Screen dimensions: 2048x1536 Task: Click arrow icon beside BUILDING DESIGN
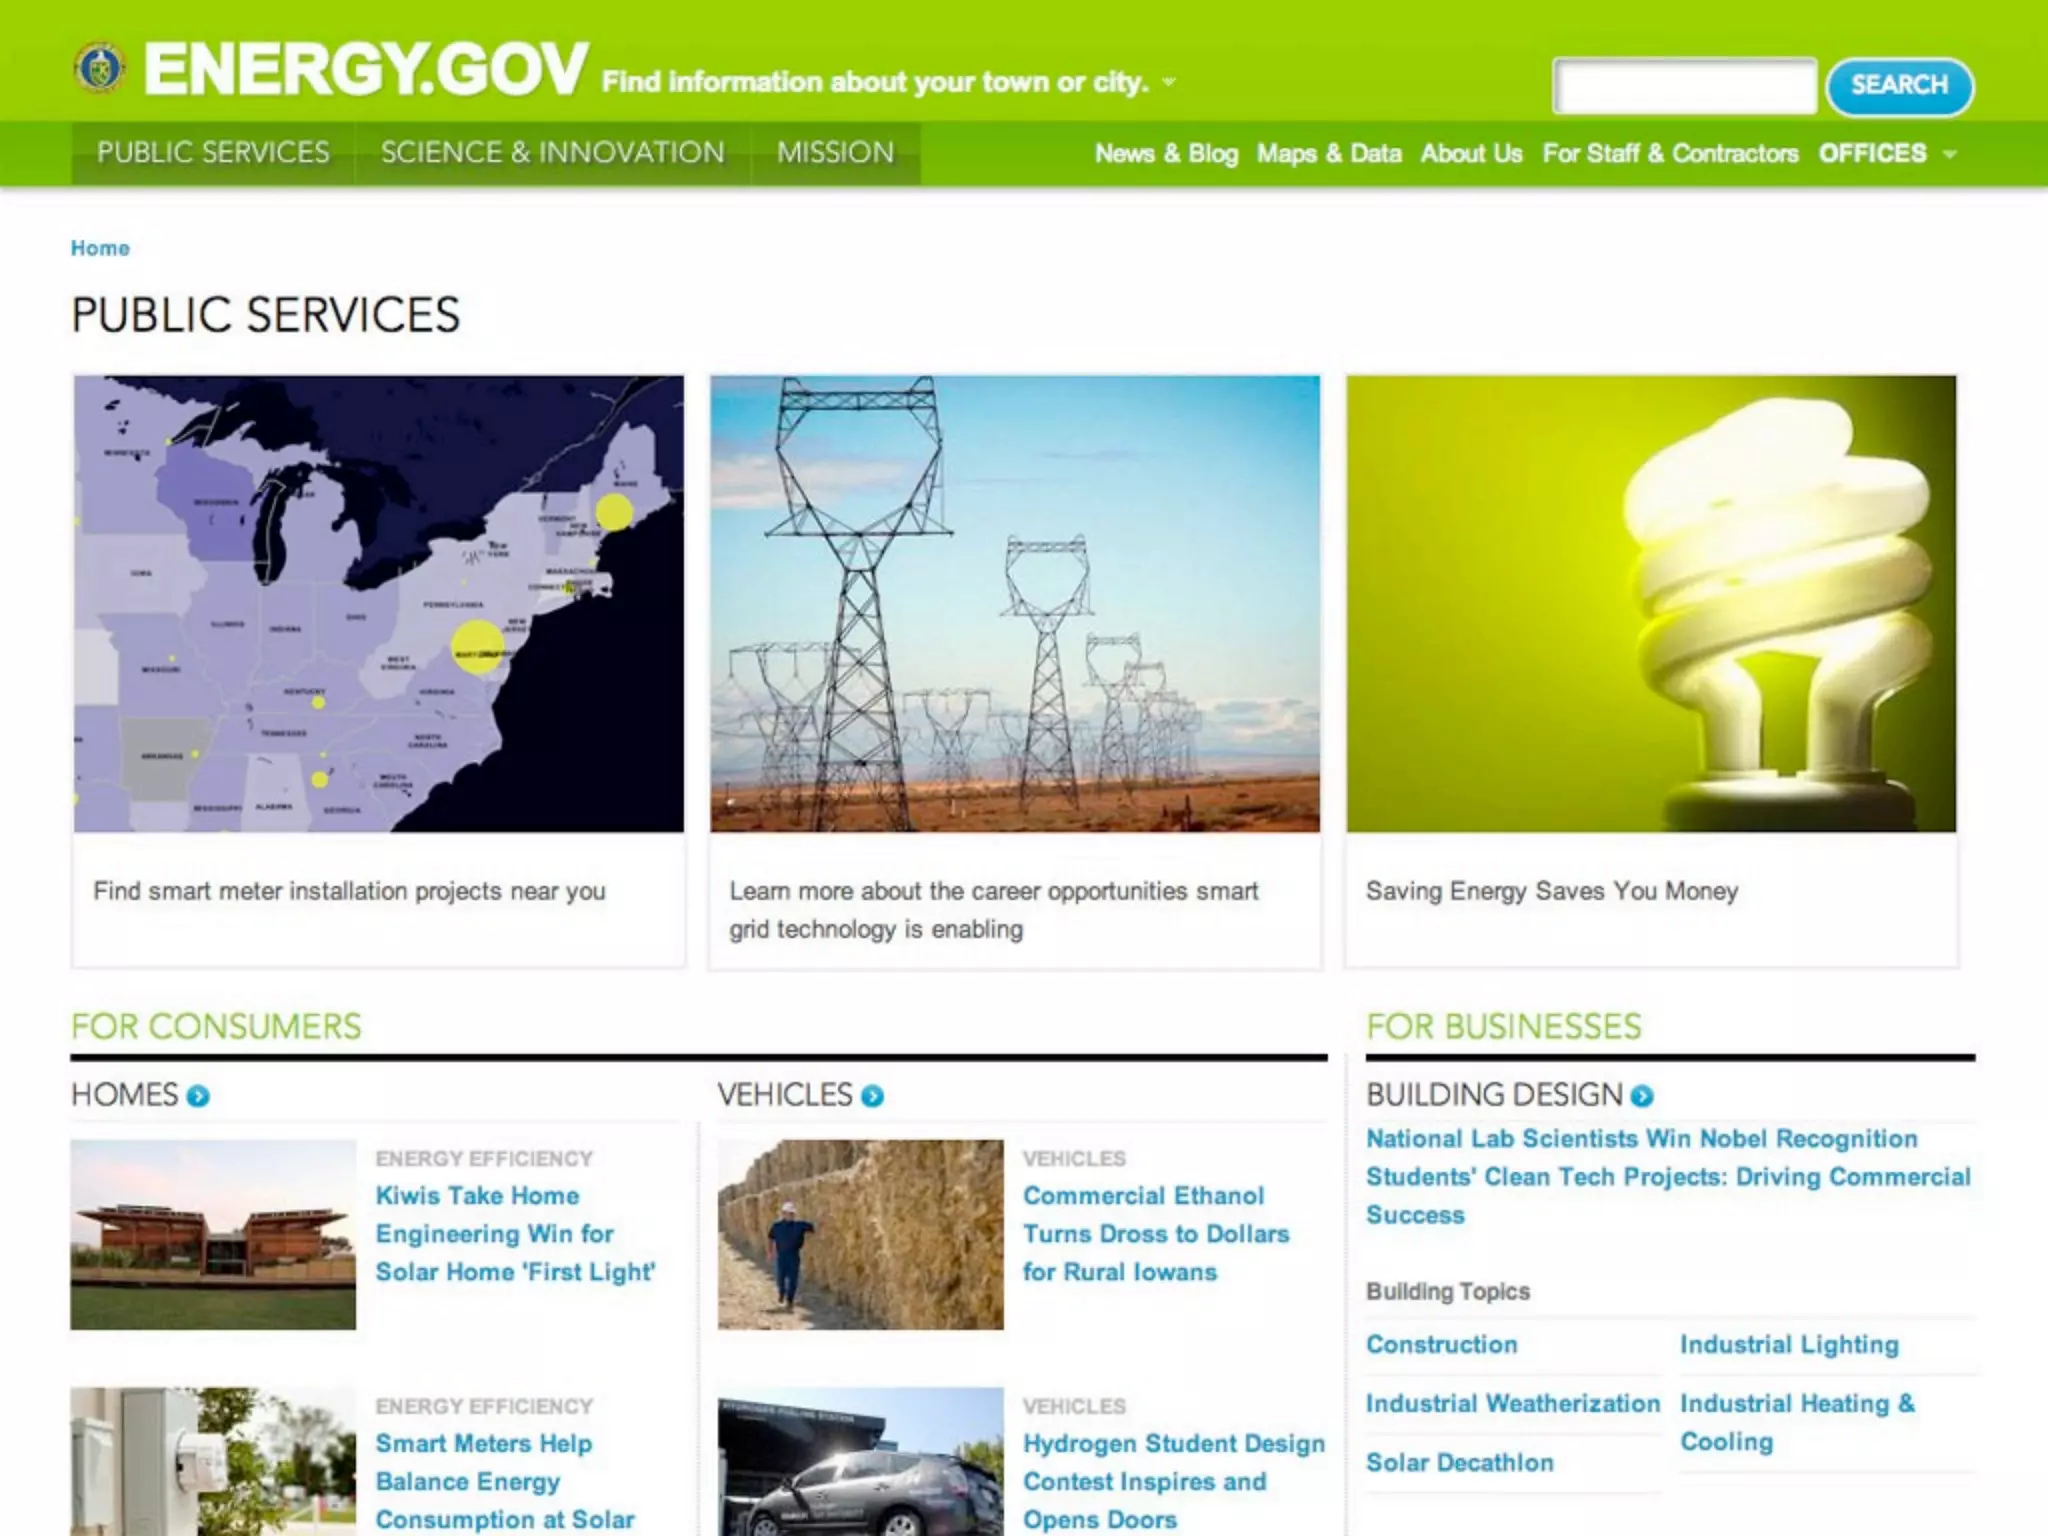(1641, 1096)
